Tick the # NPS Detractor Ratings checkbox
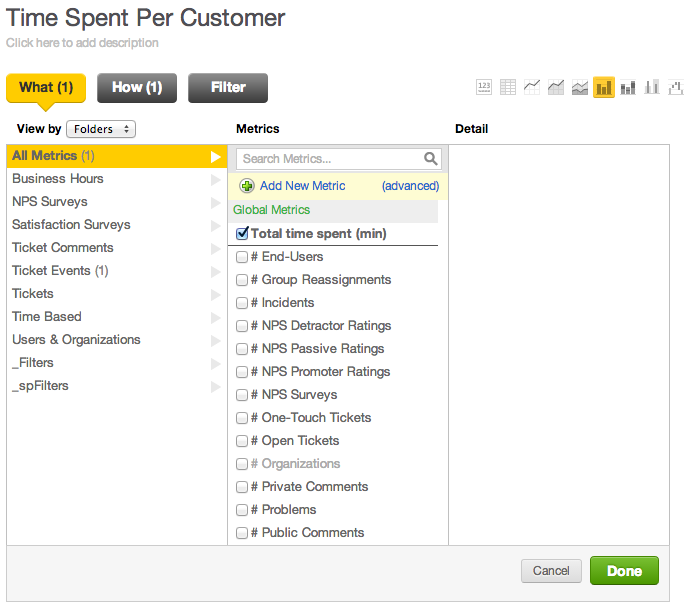 pos(242,325)
